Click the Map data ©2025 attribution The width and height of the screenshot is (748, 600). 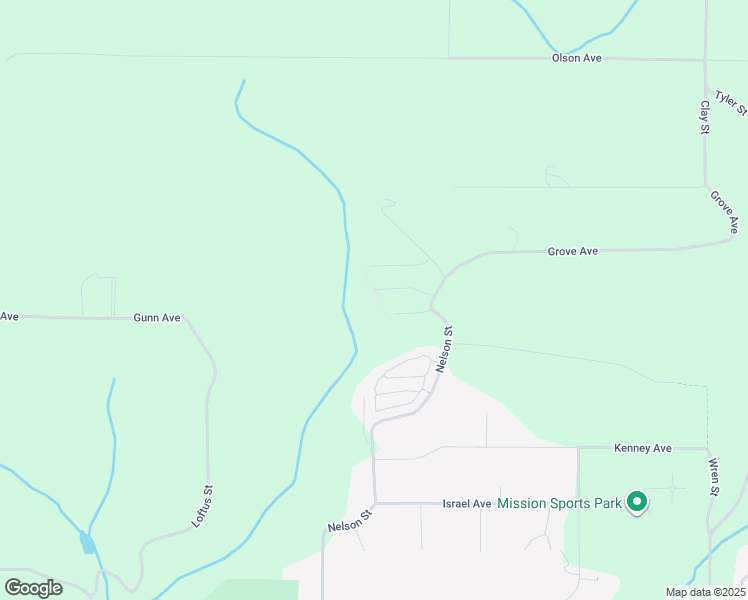pos(705,592)
